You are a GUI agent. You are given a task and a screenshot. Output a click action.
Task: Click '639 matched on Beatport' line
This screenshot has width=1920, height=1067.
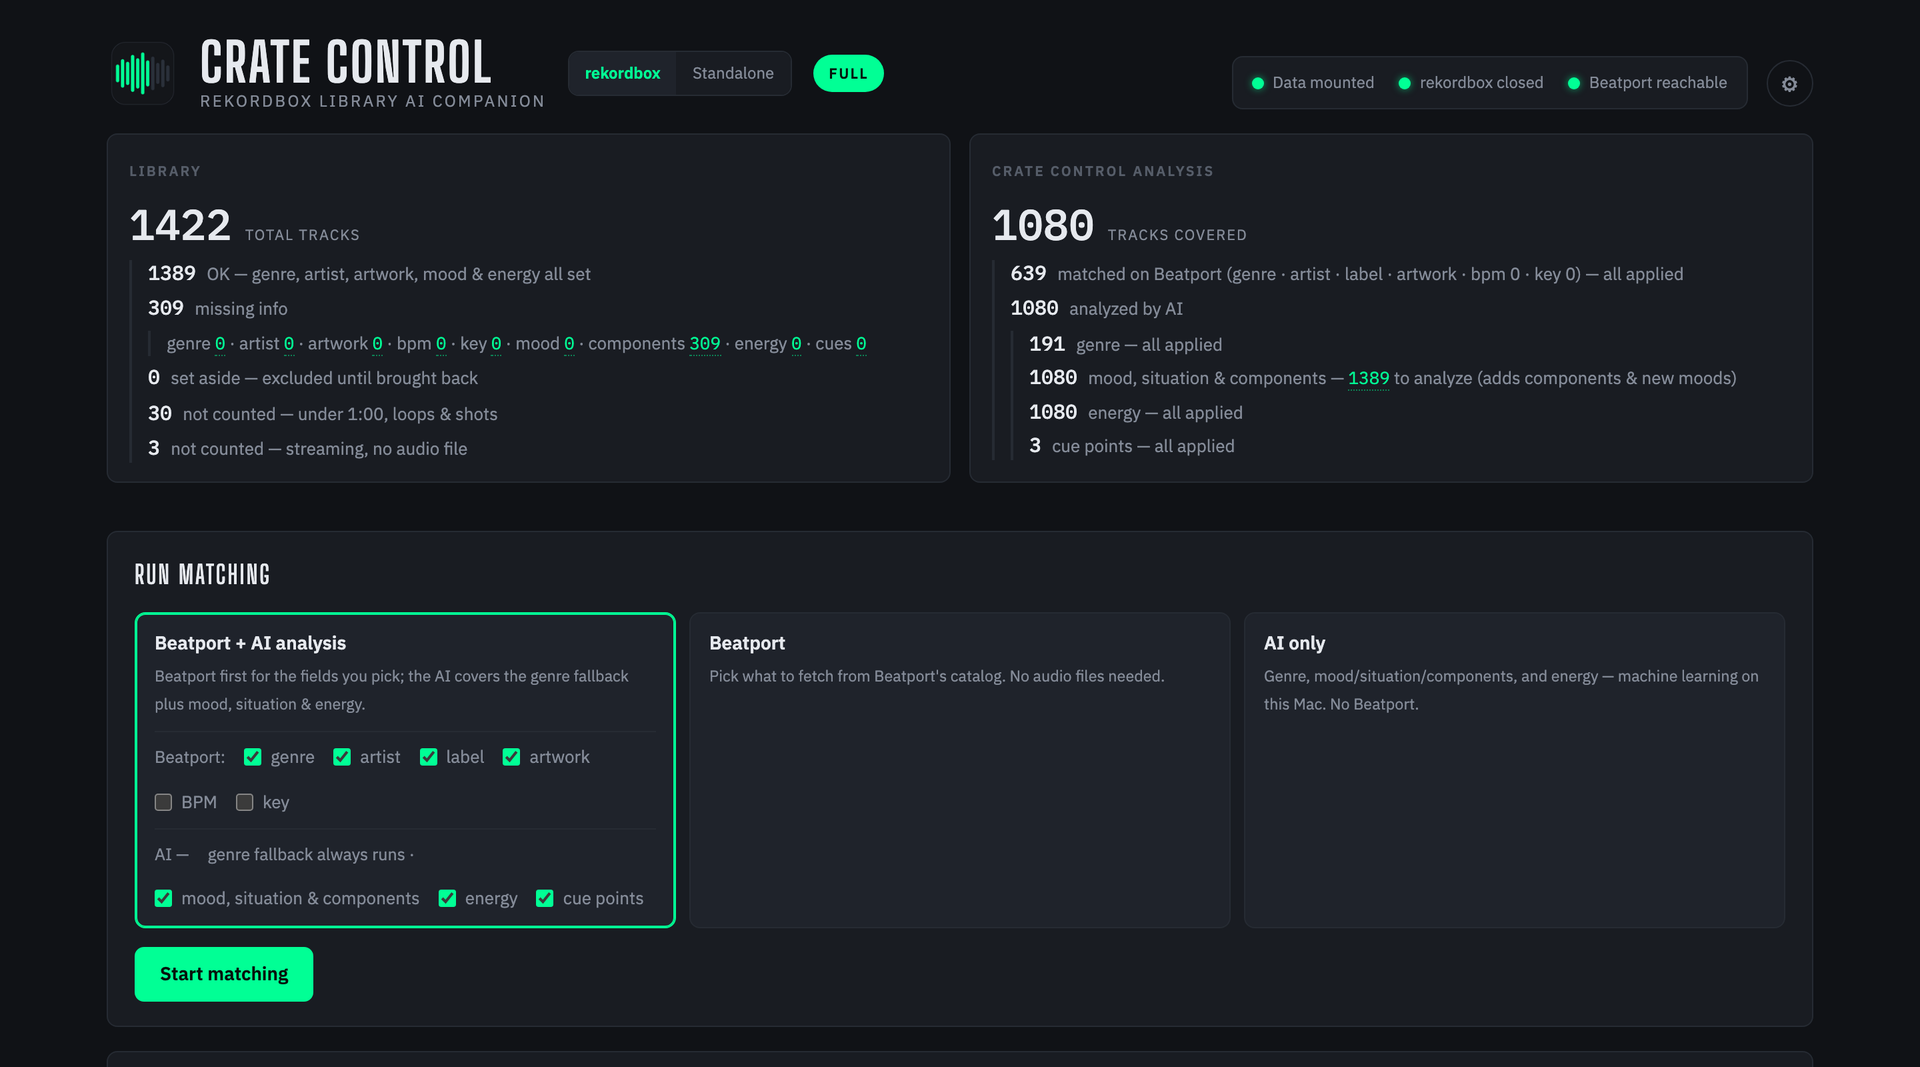point(1346,273)
